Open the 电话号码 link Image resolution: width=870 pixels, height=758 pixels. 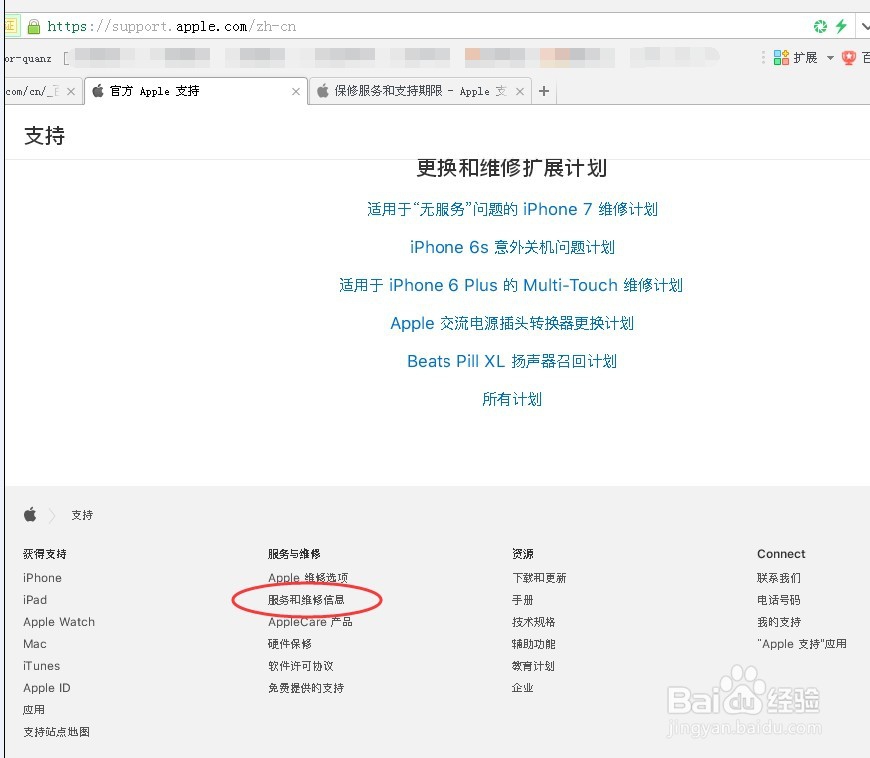(x=778, y=600)
